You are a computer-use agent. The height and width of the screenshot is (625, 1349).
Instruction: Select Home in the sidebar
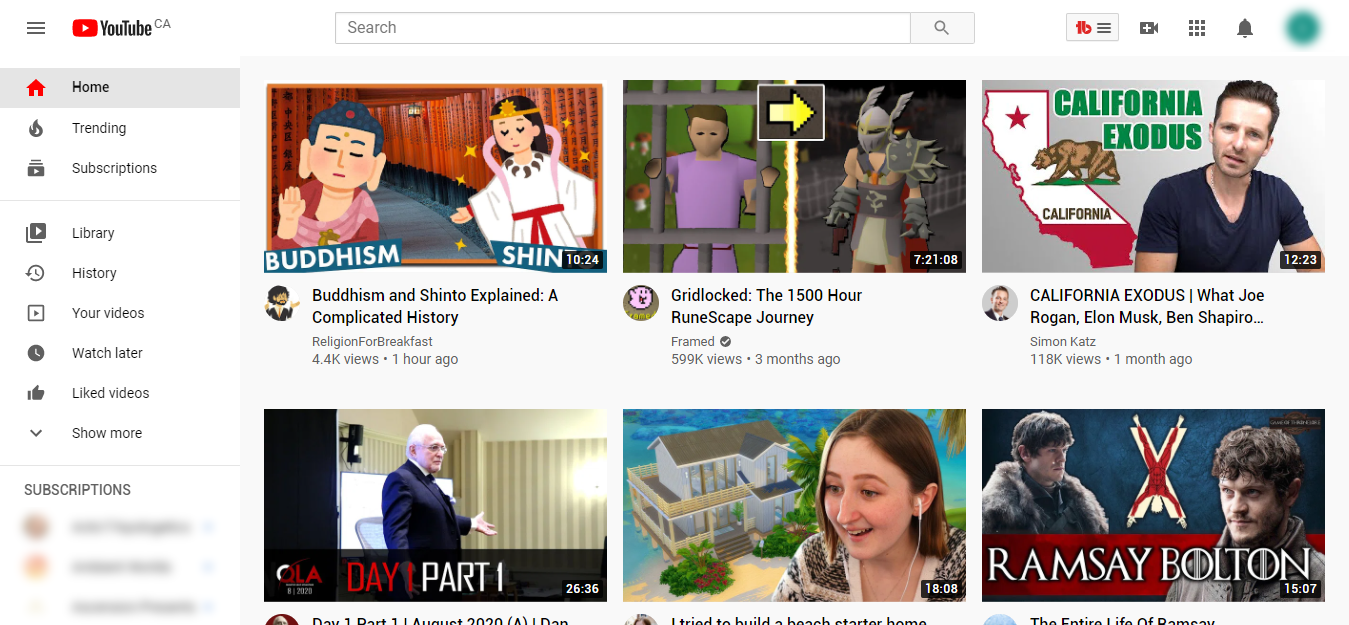click(120, 87)
